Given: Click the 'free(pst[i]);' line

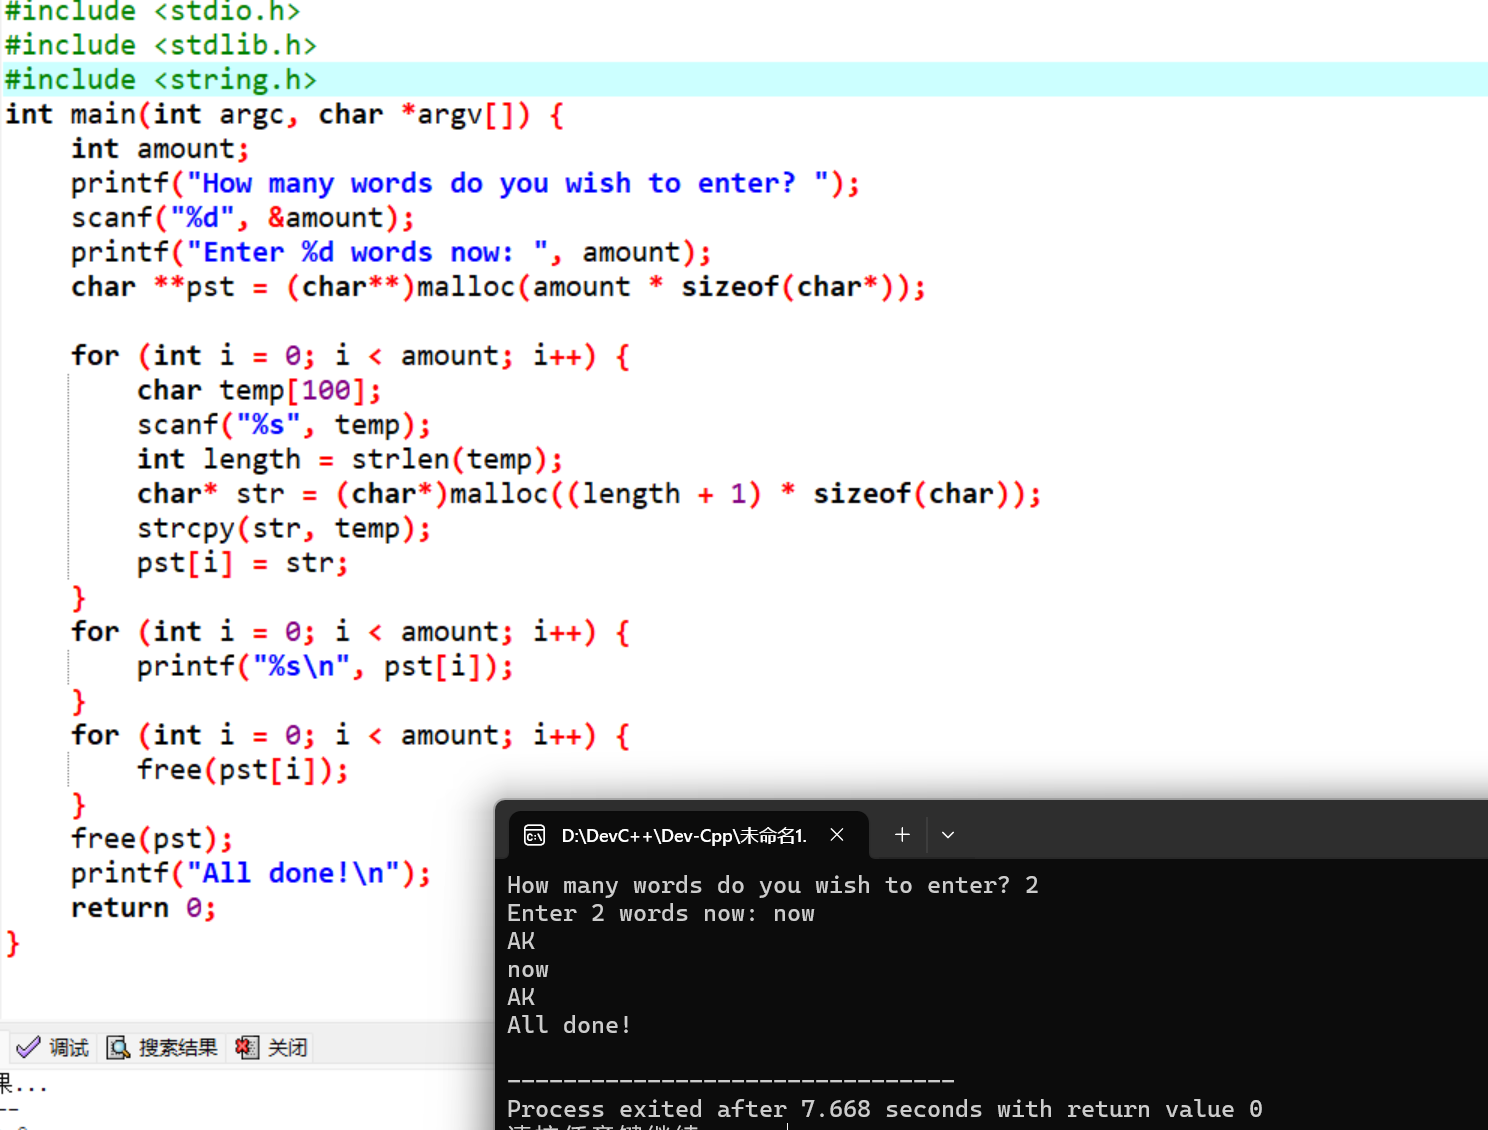Looking at the screenshot, I should [x=242, y=770].
